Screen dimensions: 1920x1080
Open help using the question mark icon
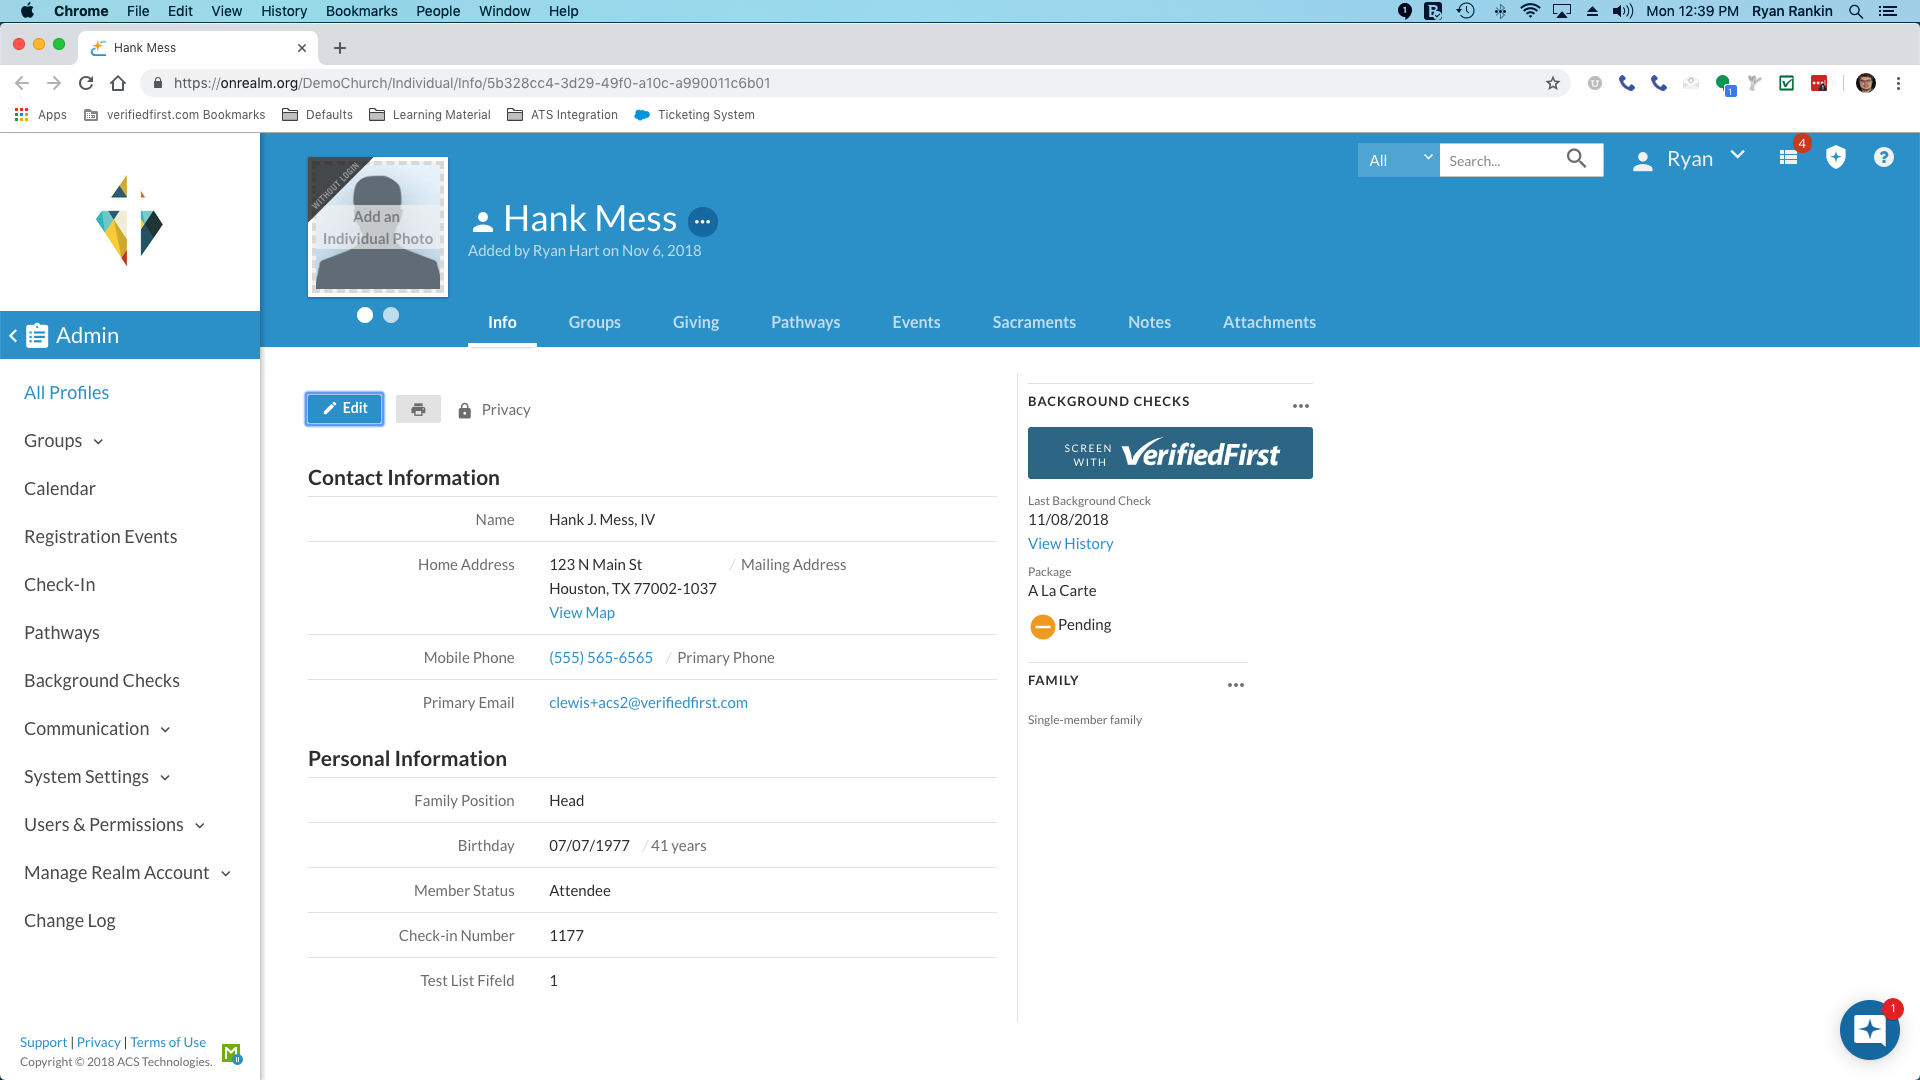[x=1884, y=157]
